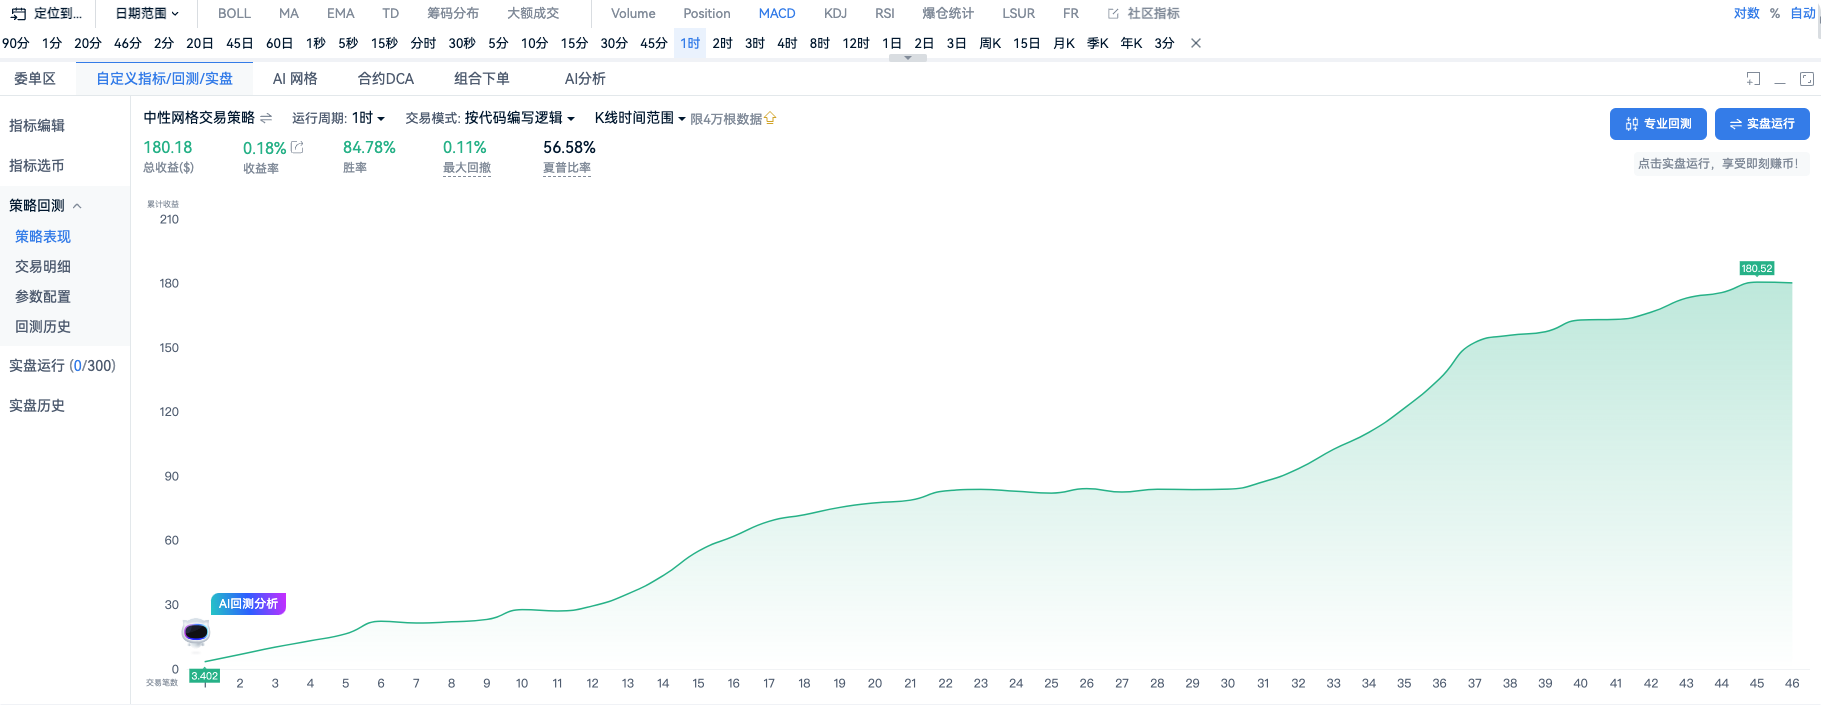Select the 月K timeframe
This screenshot has width=1821, height=713.
(x=1064, y=44)
